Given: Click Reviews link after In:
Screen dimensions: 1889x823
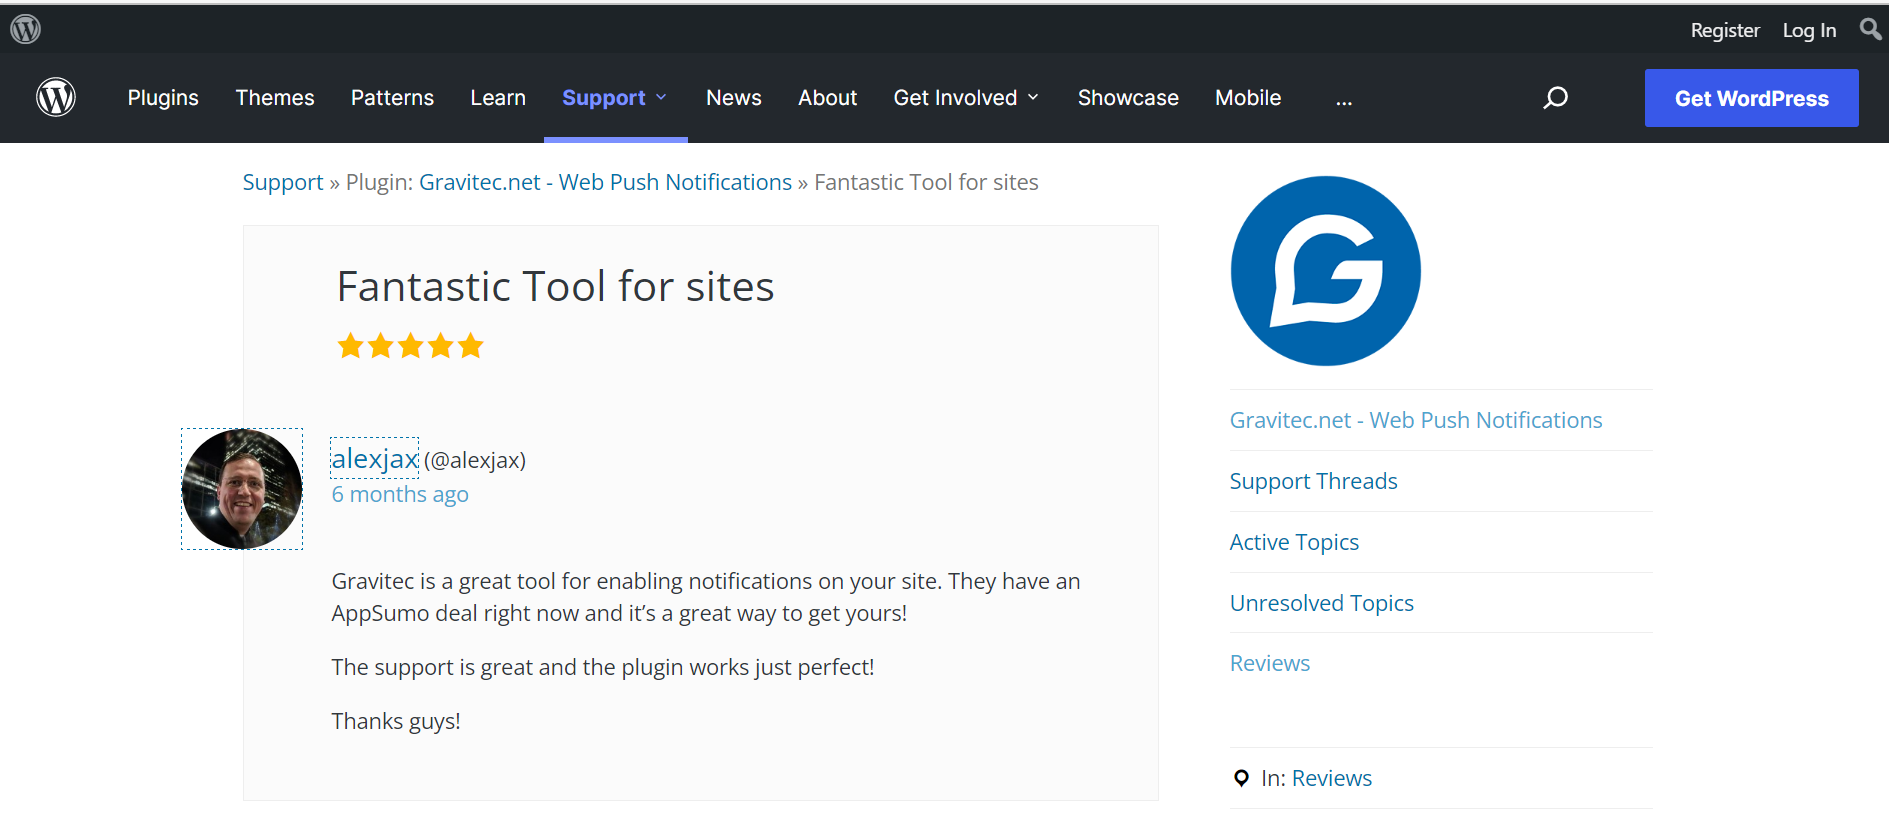Looking at the screenshot, I should click(x=1332, y=778).
